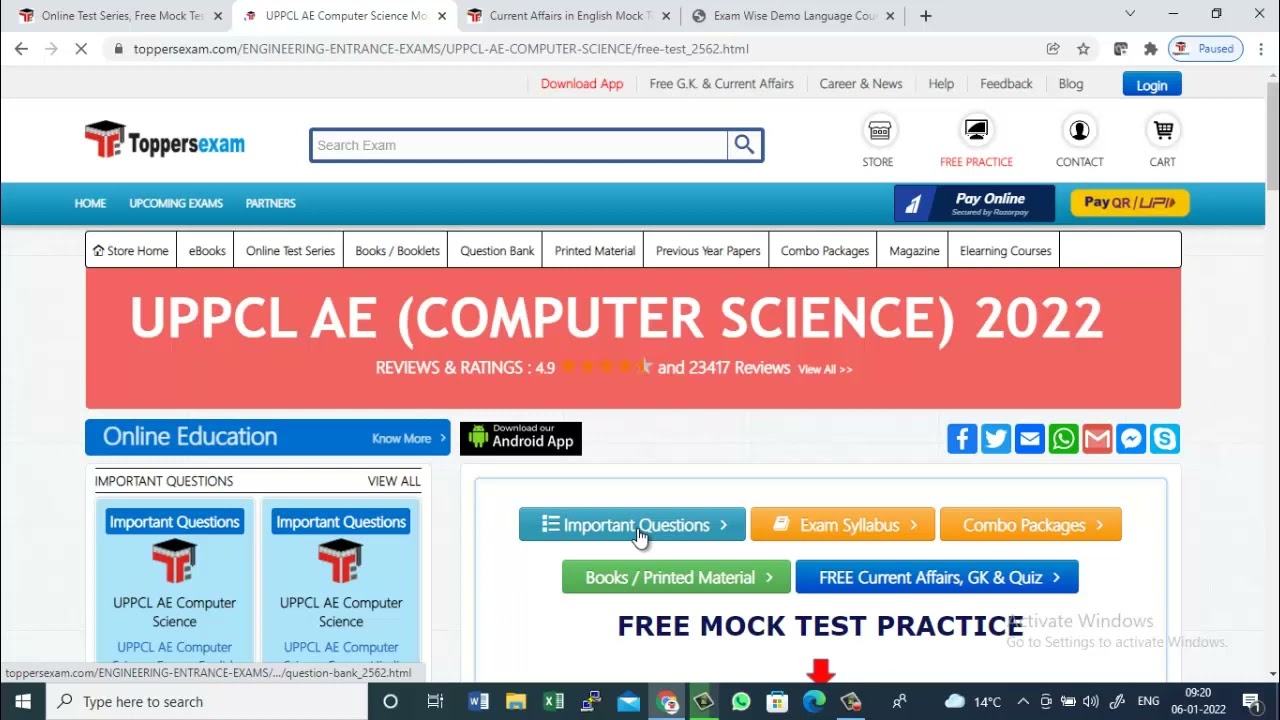Open Task View on taskbar
The height and width of the screenshot is (720, 1280).
click(x=435, y=702)
